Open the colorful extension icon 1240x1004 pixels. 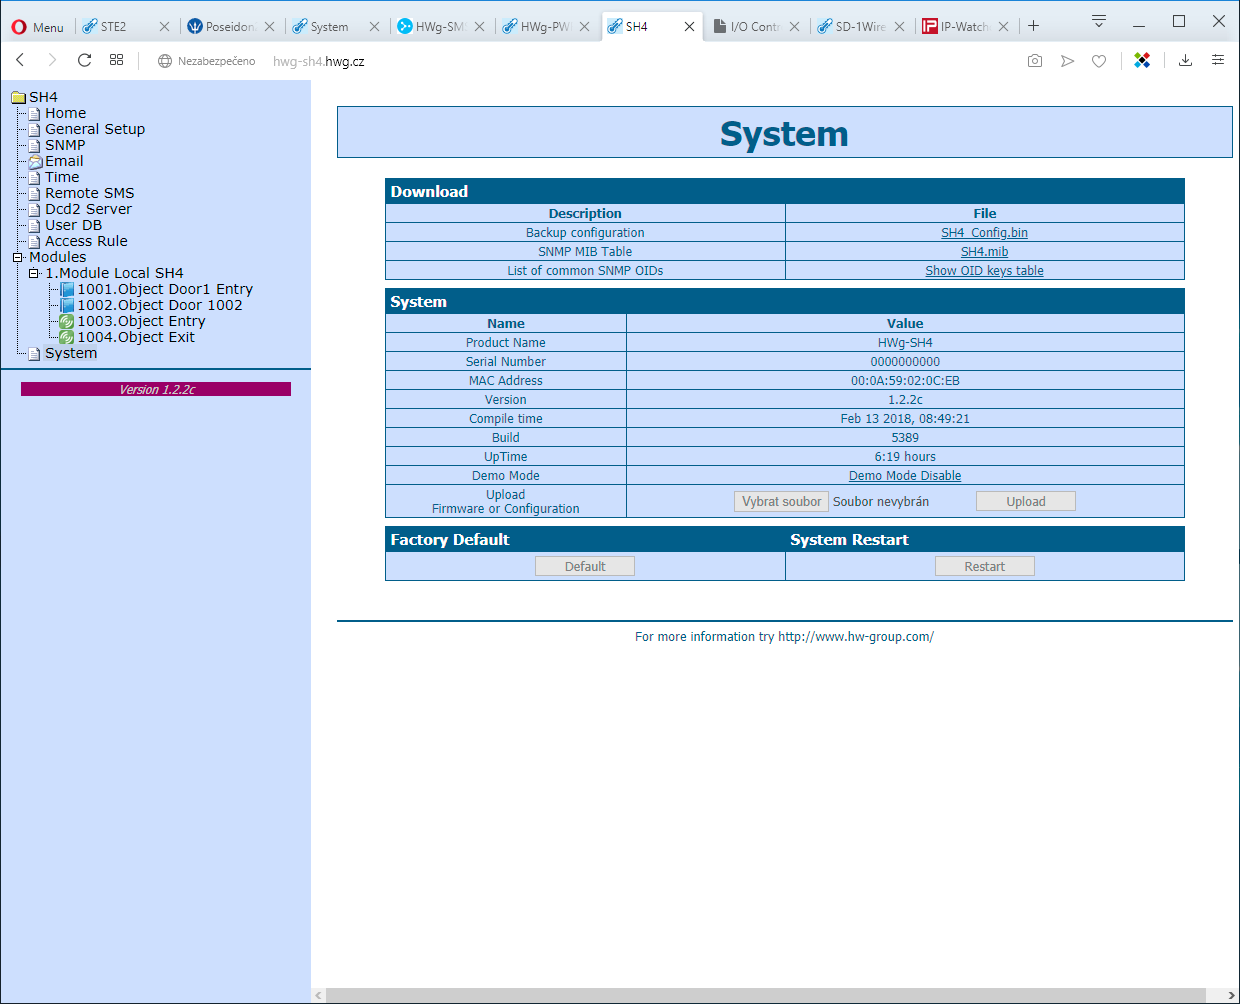1142,61
